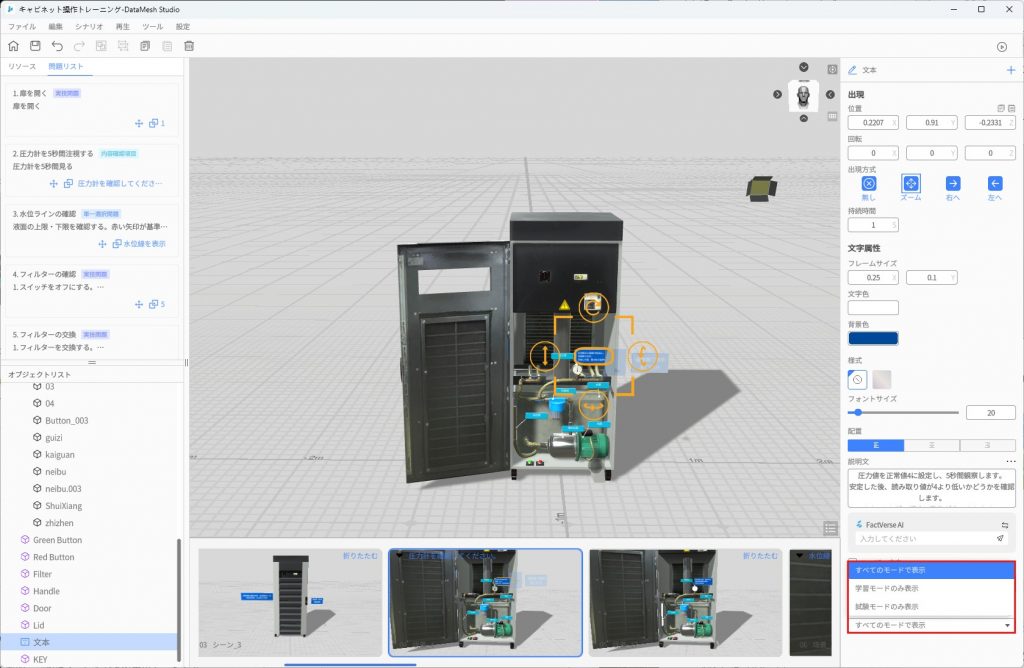Image resolution: width=1024 pixels, height=668 pixels.
Task: Choose 学習モードのみ表示 from the dropdown list
Action: (887, 588)
